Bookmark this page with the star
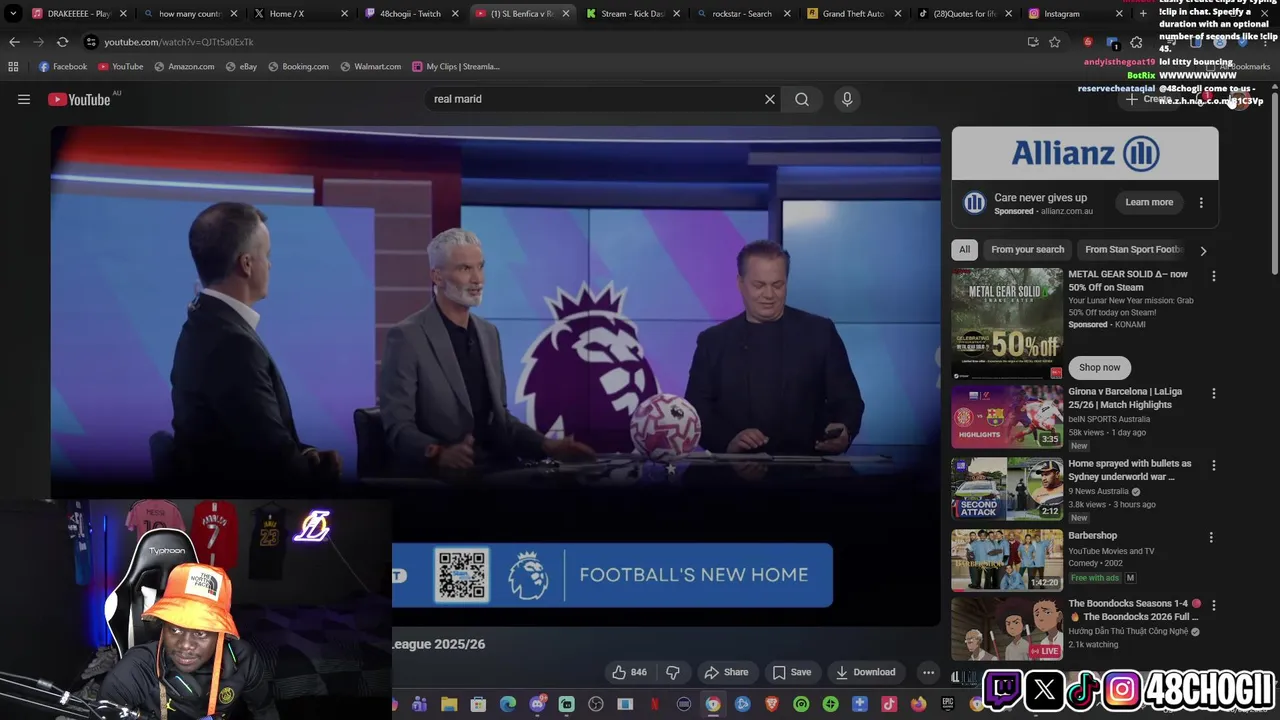Screen dimensions: 1280x720 coord(1054,42)
